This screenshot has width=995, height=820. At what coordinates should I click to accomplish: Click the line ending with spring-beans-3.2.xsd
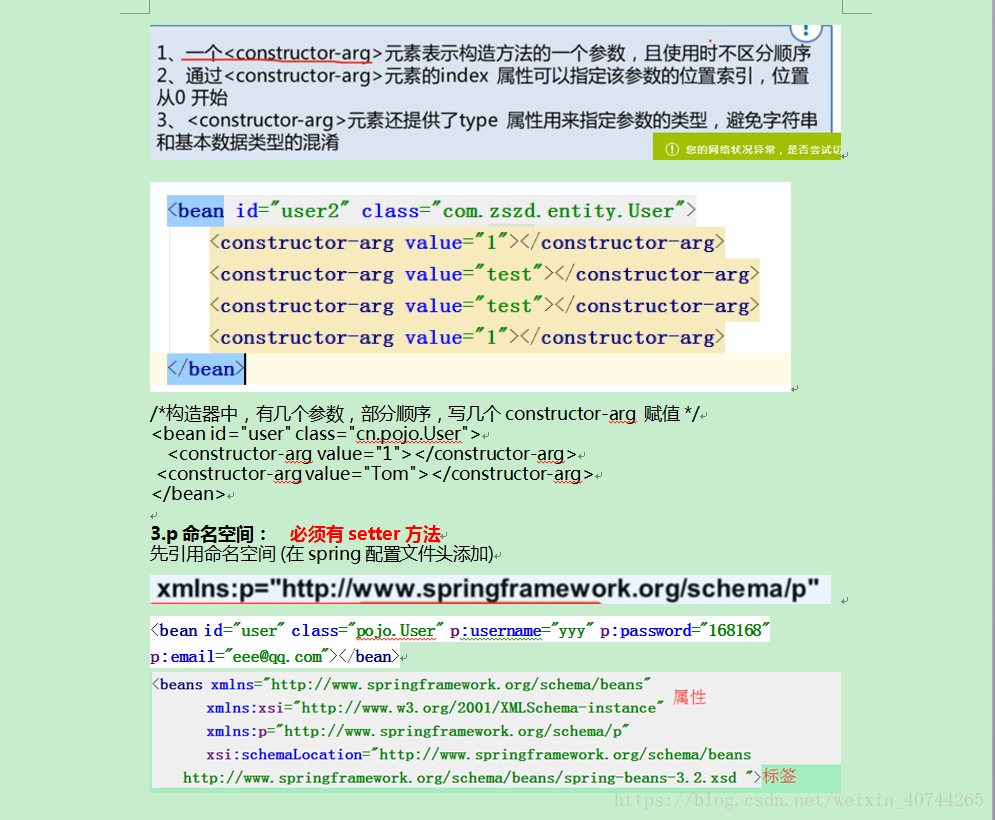coord(471,777)
